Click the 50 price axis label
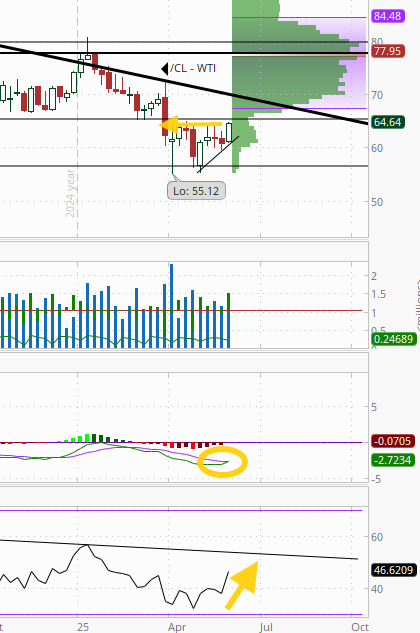 [377, 202]
